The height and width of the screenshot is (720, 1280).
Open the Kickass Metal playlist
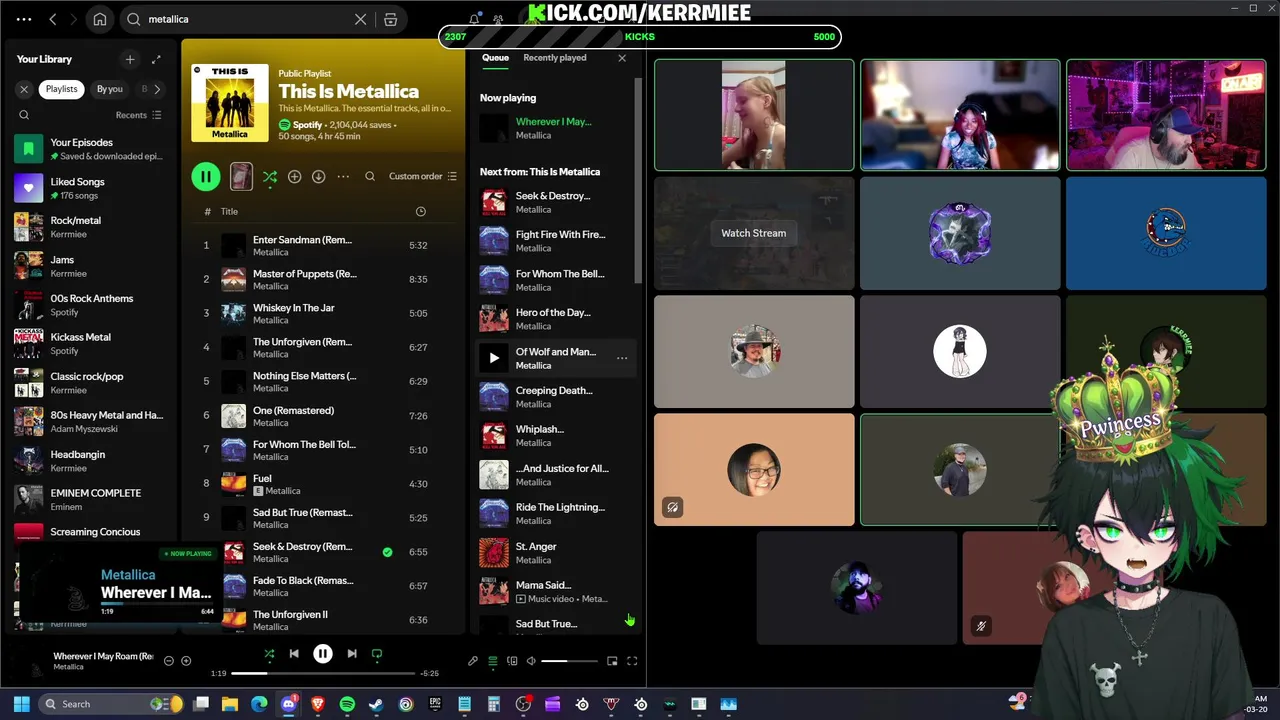point(90,344)
